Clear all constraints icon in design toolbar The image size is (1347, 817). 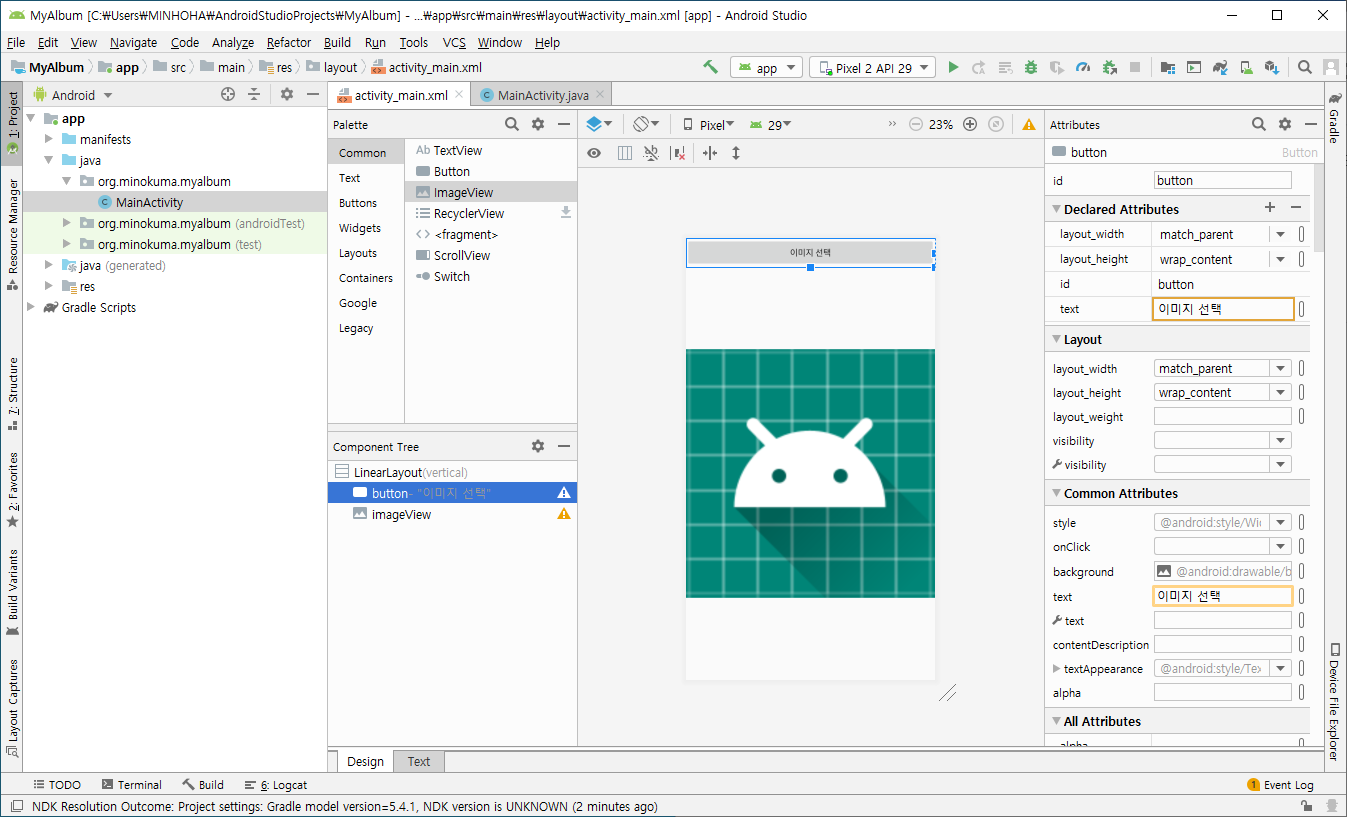[679, 153]
